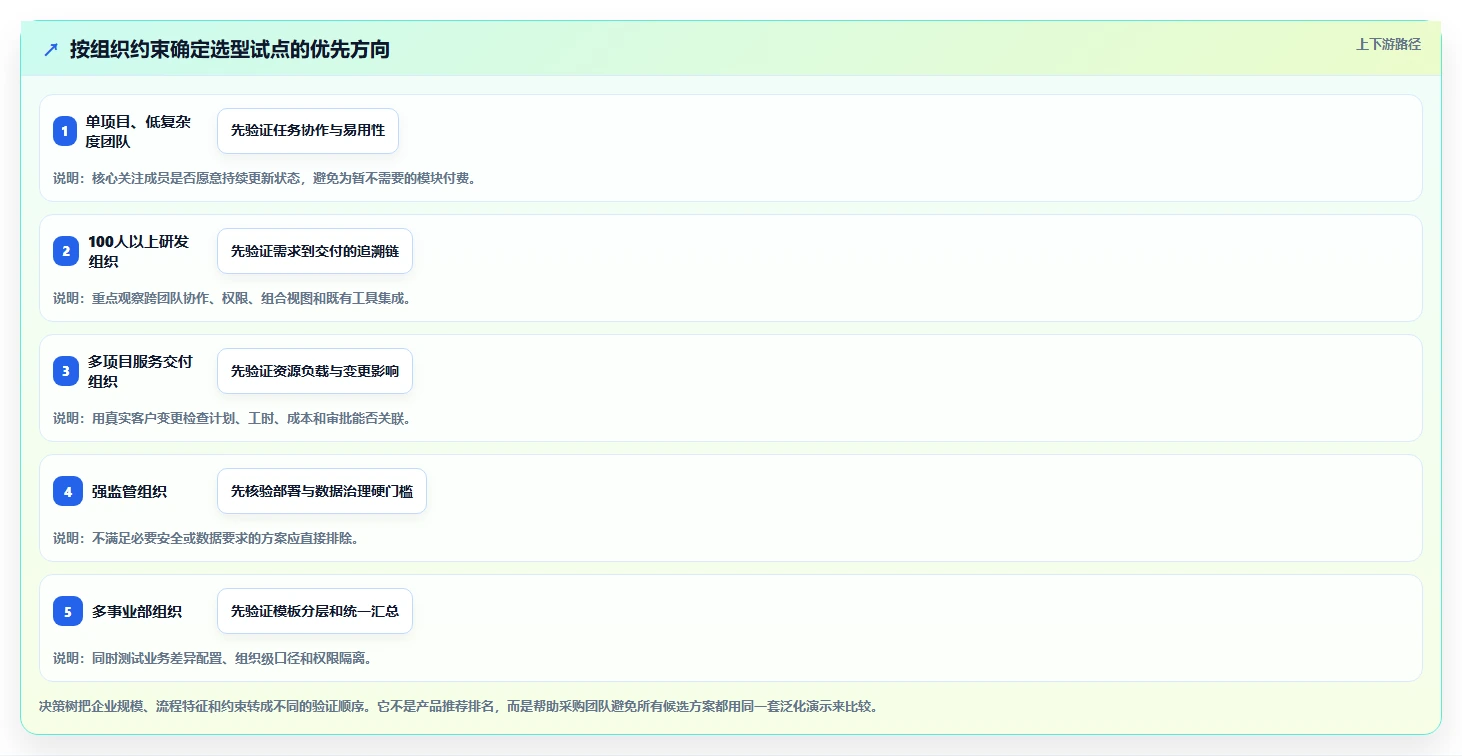Click the arrow icon beside the panel title
This screenshot has width=1462, height=756.
51,49
